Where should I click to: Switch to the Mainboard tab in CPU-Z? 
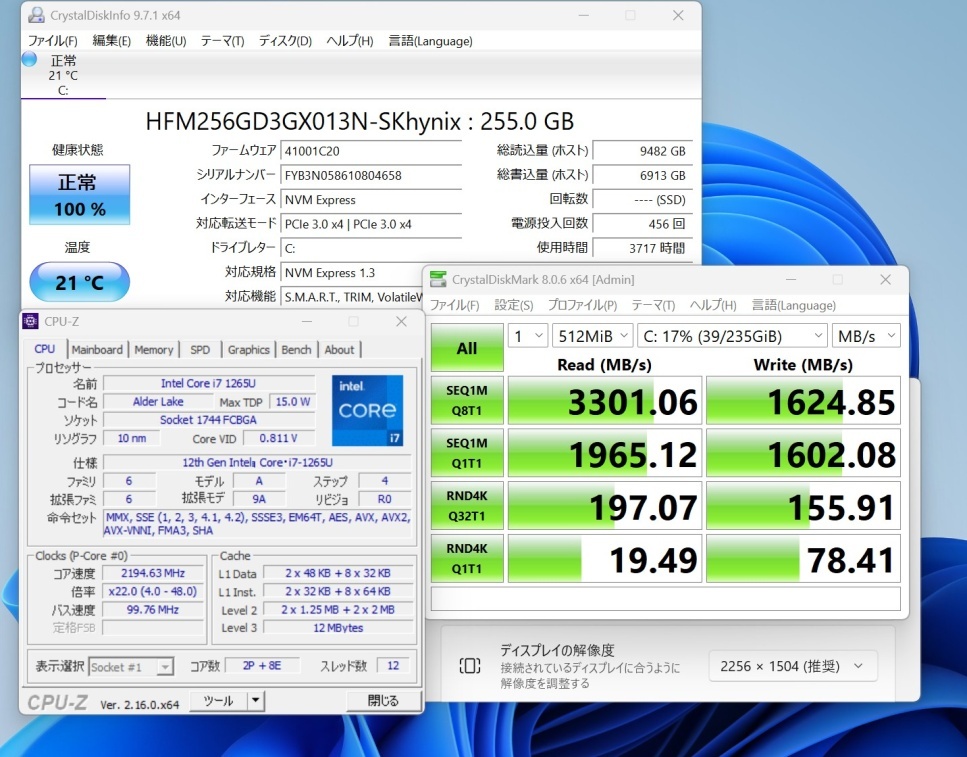point(97,349)
